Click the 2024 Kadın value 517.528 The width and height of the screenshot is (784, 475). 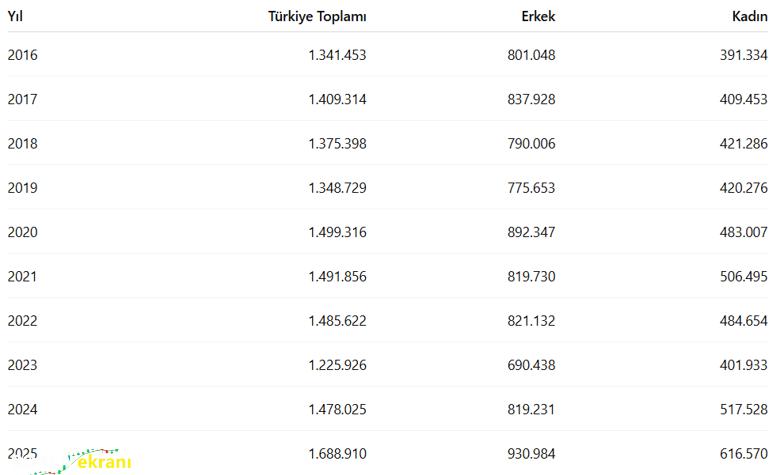pos(743,409)
